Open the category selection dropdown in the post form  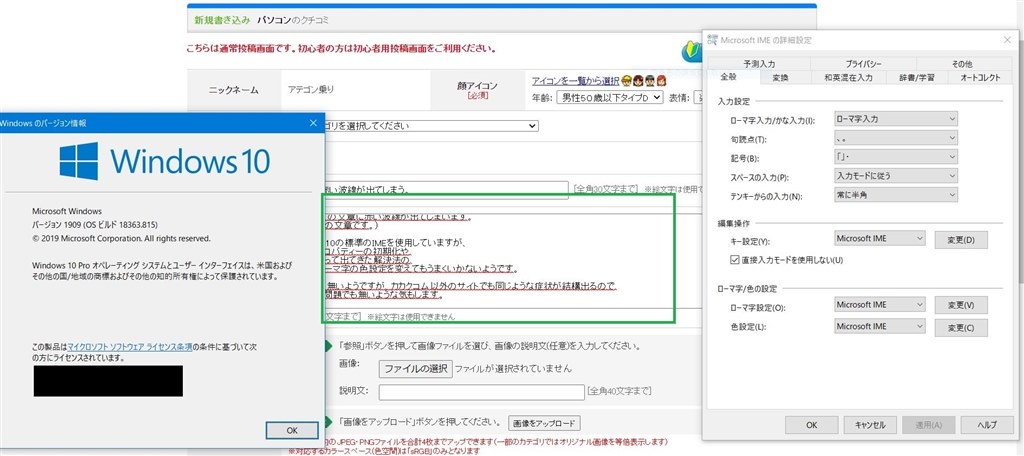[431, 125]
